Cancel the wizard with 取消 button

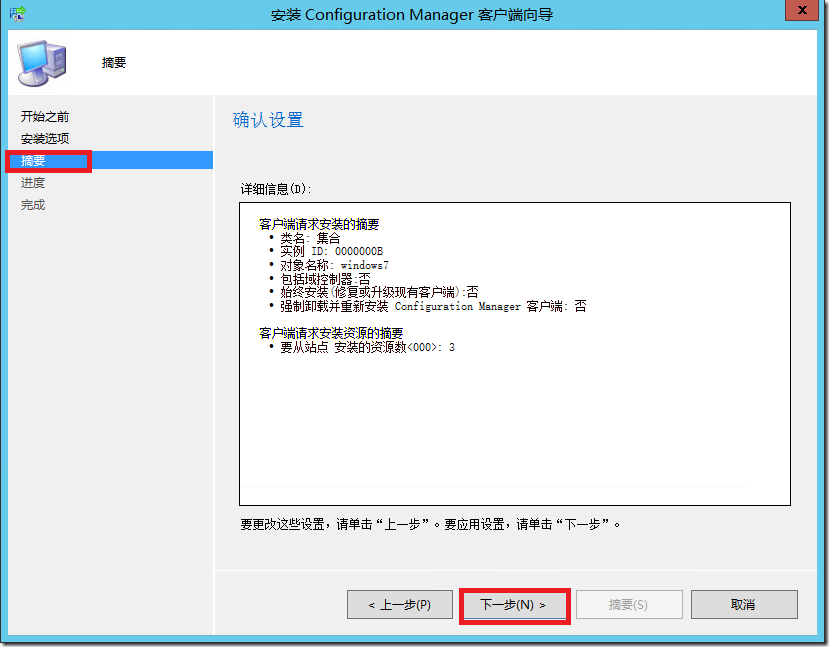[x=744, y=605]
